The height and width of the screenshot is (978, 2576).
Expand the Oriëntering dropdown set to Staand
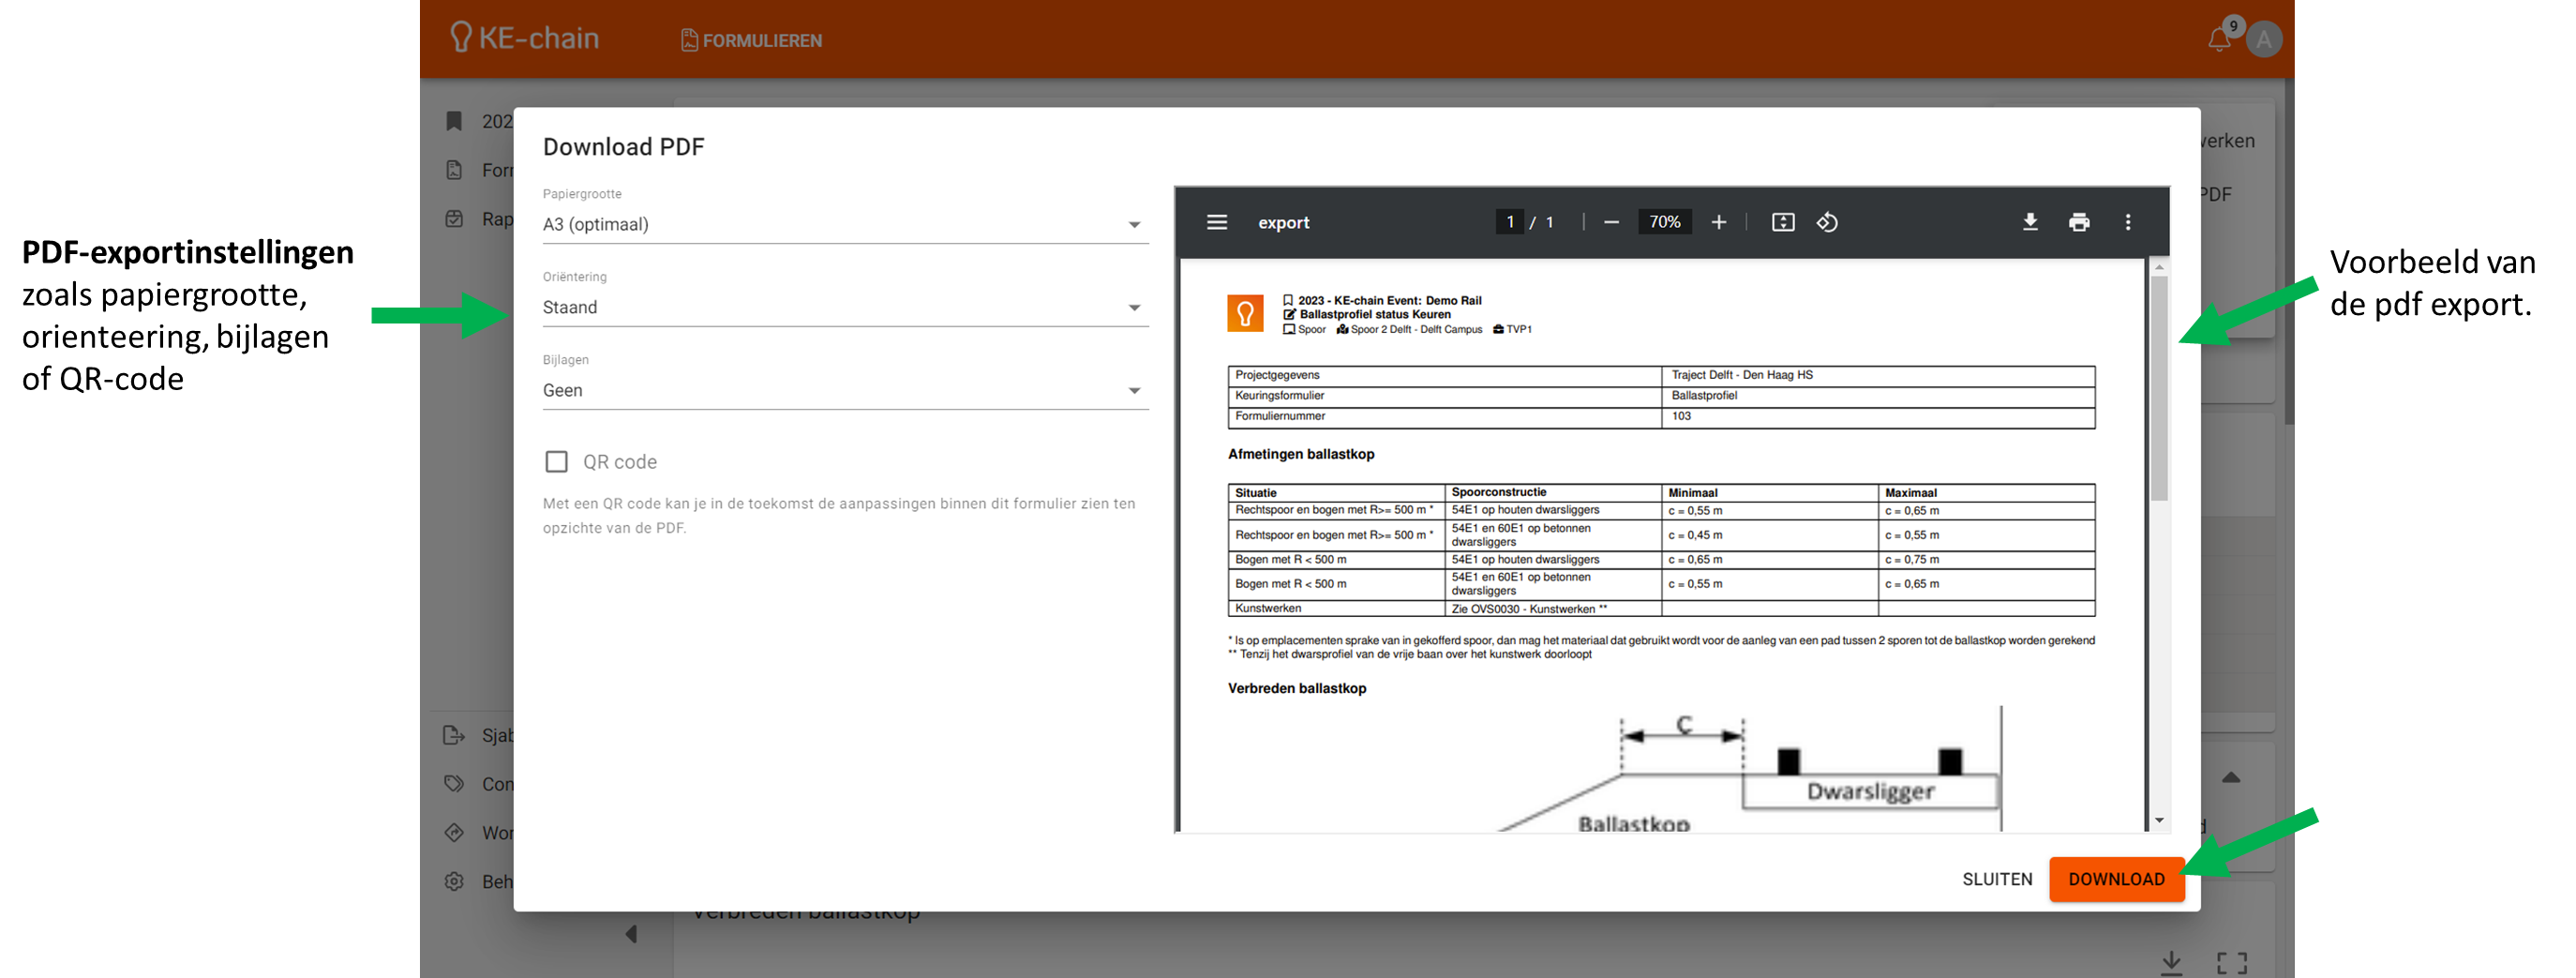point(844,308)
